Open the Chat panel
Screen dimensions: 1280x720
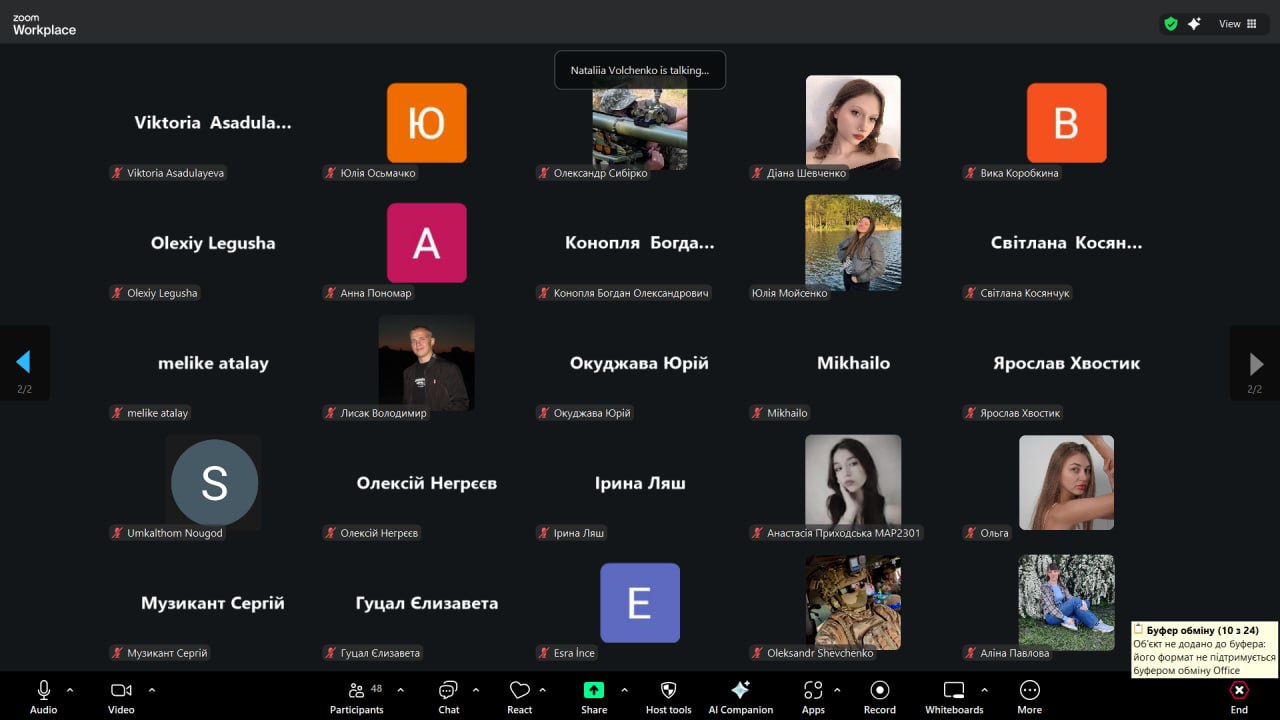click(448, 696)
